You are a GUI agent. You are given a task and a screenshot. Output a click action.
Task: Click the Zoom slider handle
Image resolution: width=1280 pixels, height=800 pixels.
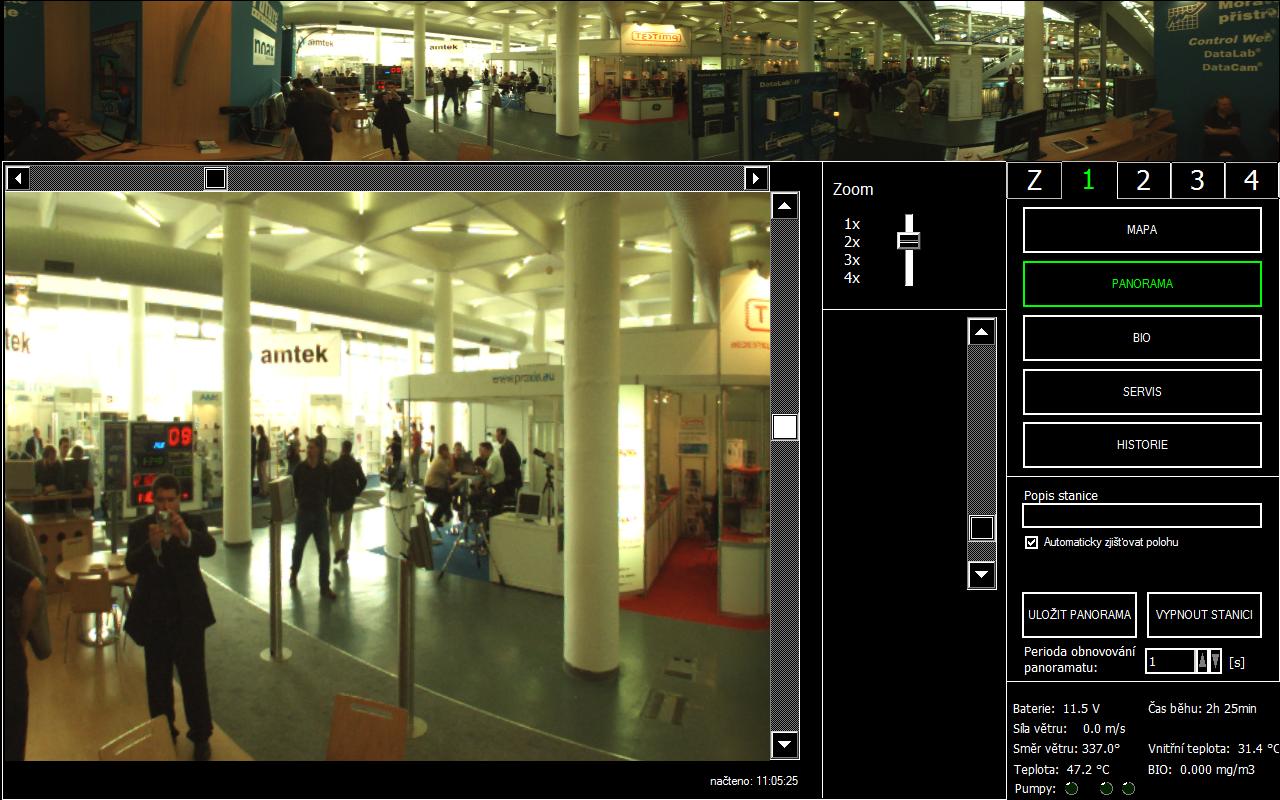(x=908, y=241)
